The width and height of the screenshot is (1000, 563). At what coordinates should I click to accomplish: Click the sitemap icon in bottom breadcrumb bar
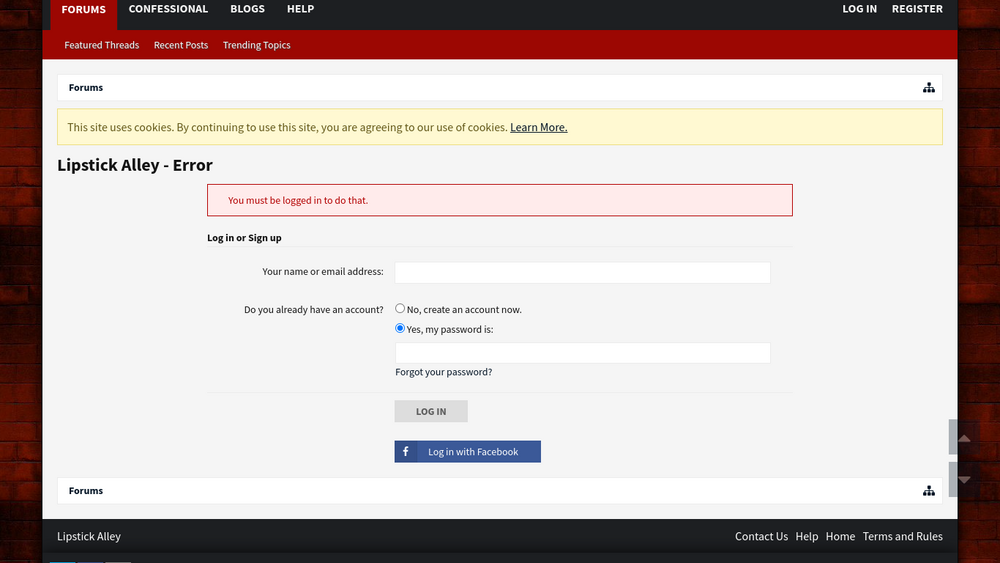(x=928, y=491)
